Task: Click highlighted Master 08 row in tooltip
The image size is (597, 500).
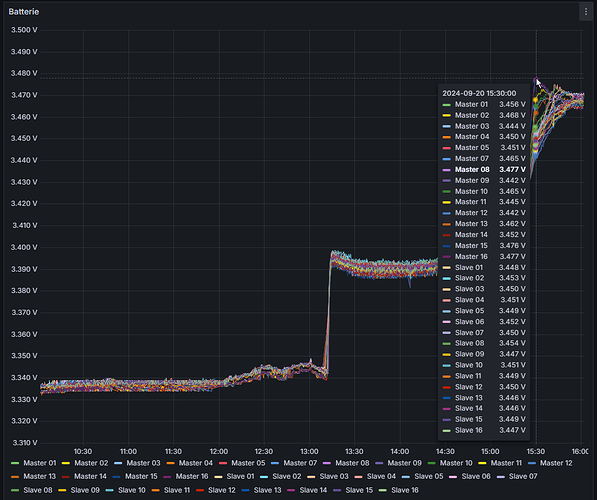Action: pos(484,169)
